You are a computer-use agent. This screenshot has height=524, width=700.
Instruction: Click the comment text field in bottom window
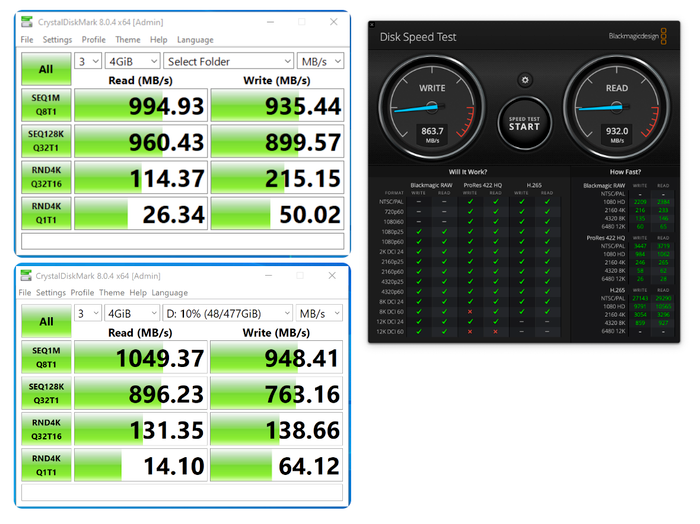coord(182,493)
